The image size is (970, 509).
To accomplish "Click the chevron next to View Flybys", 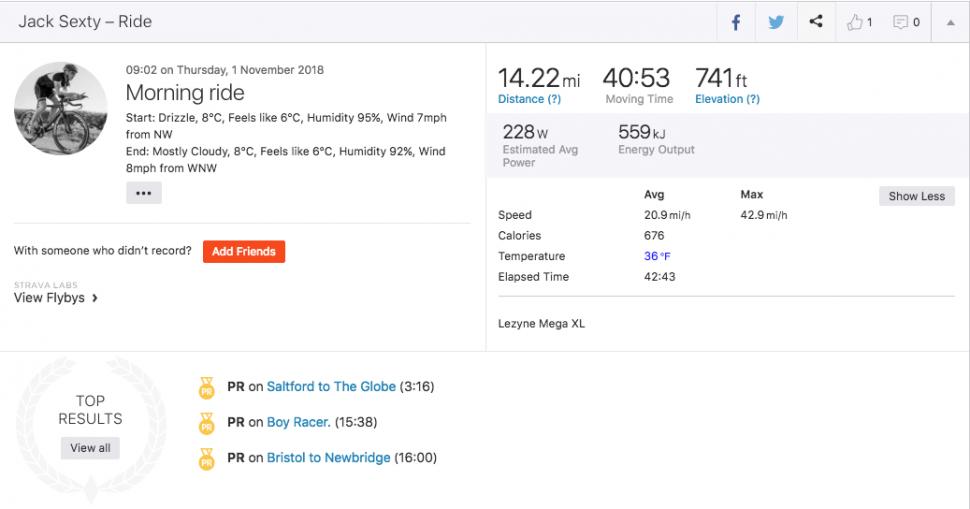I will coord(95,298).
